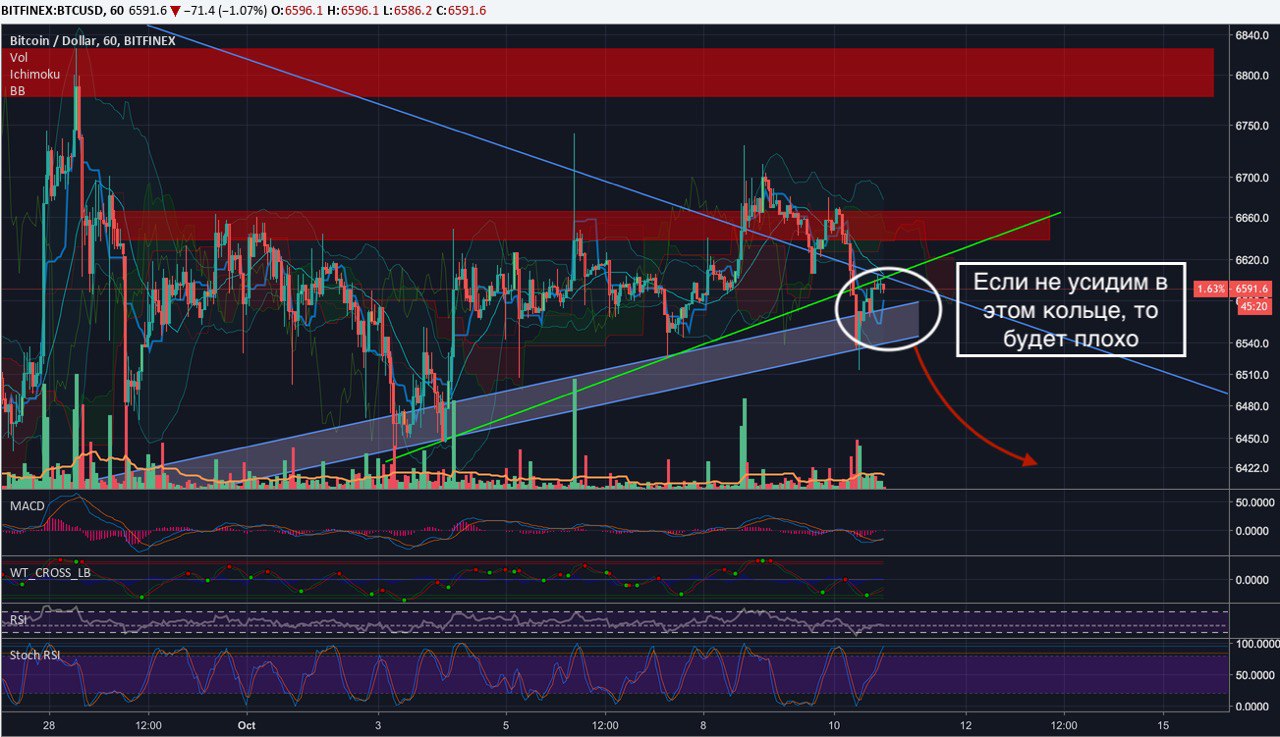1280x737 pixels.
Task: Click the 6660.0 price axis label
Action: (x=1254, y=219)
